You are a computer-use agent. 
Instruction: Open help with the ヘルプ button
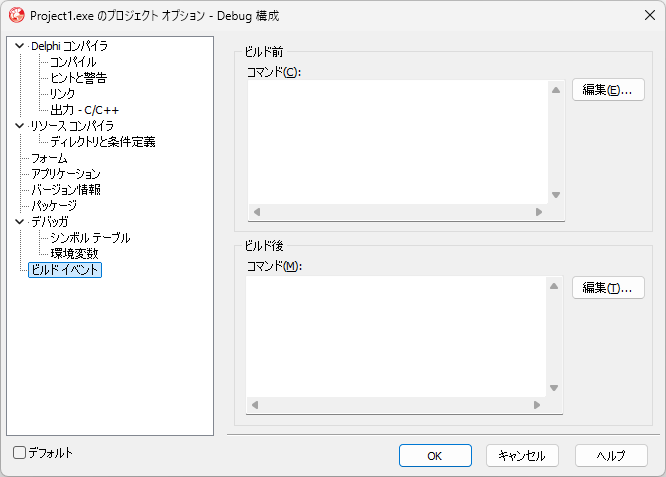(611, 456)
